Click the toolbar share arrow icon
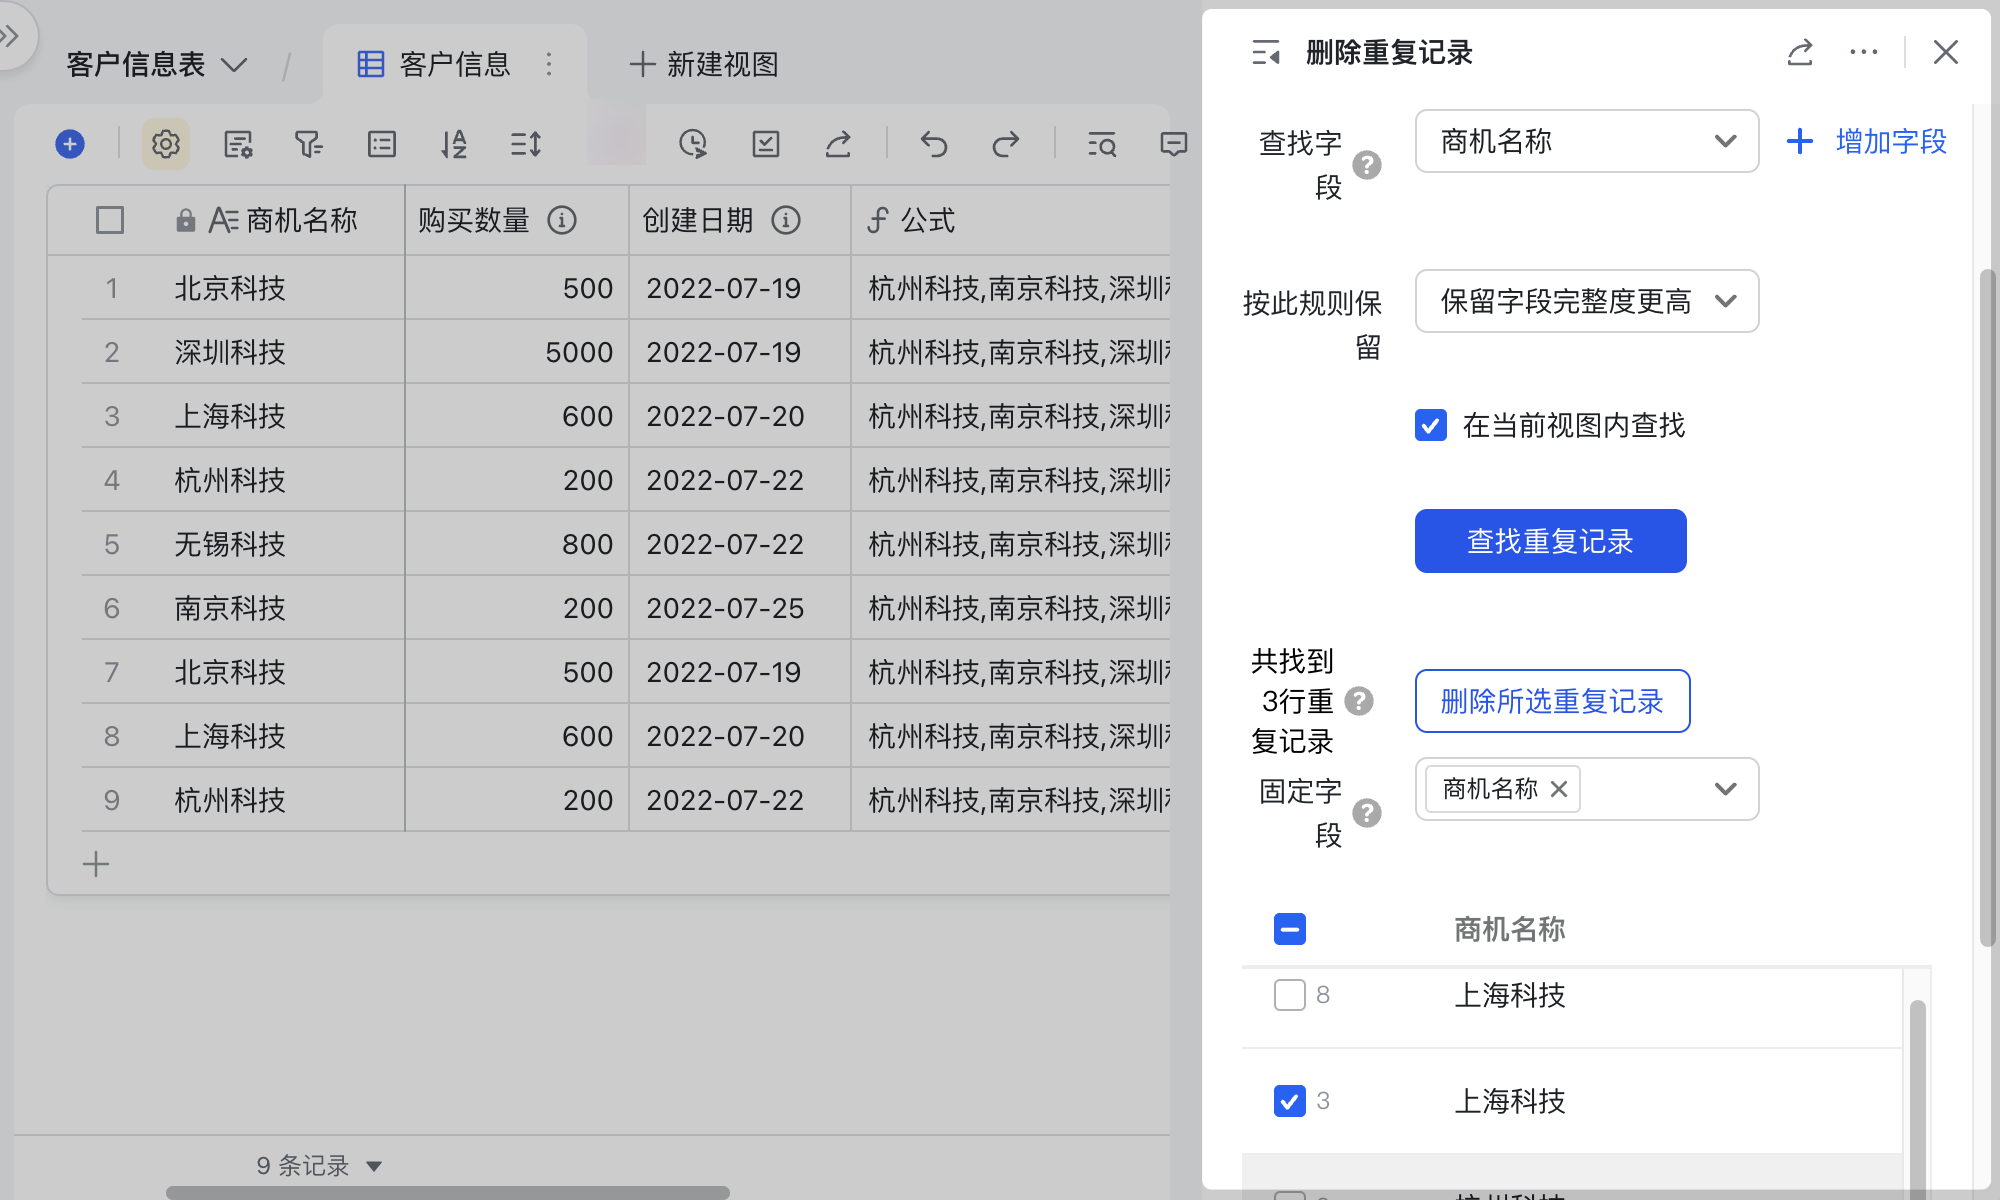 [x=838, y=144]
